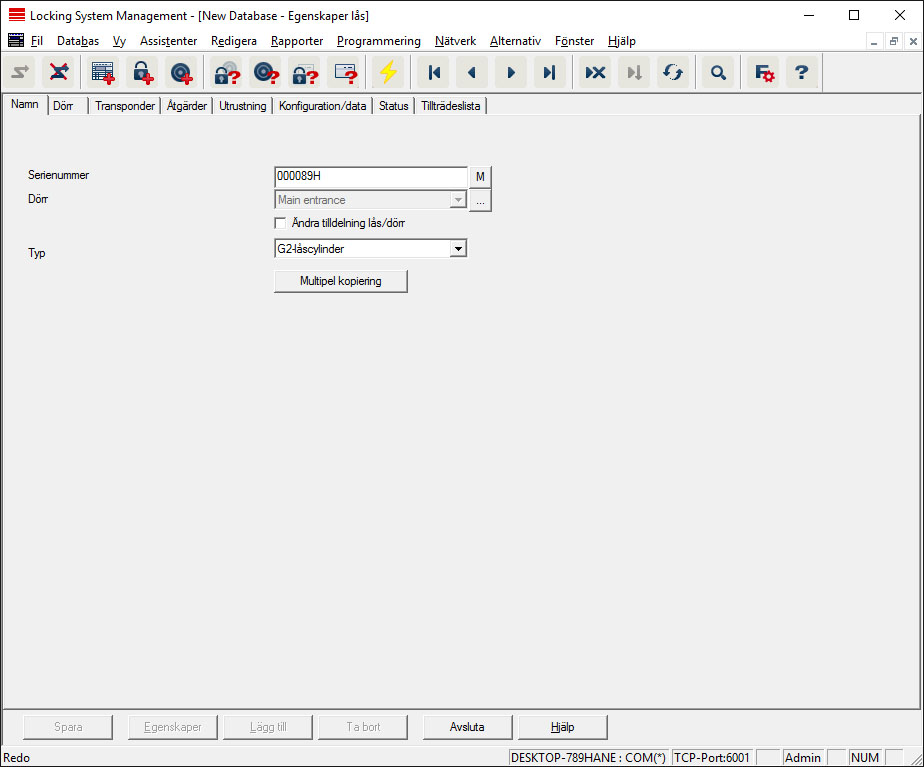Go to the next record arrow
The image size is (924, 767).
(x=511, y=73)
